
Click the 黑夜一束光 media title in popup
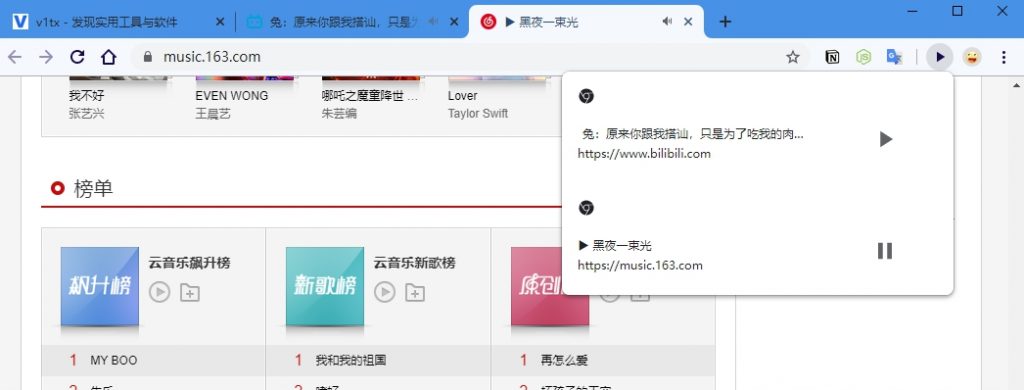(615, 246)
